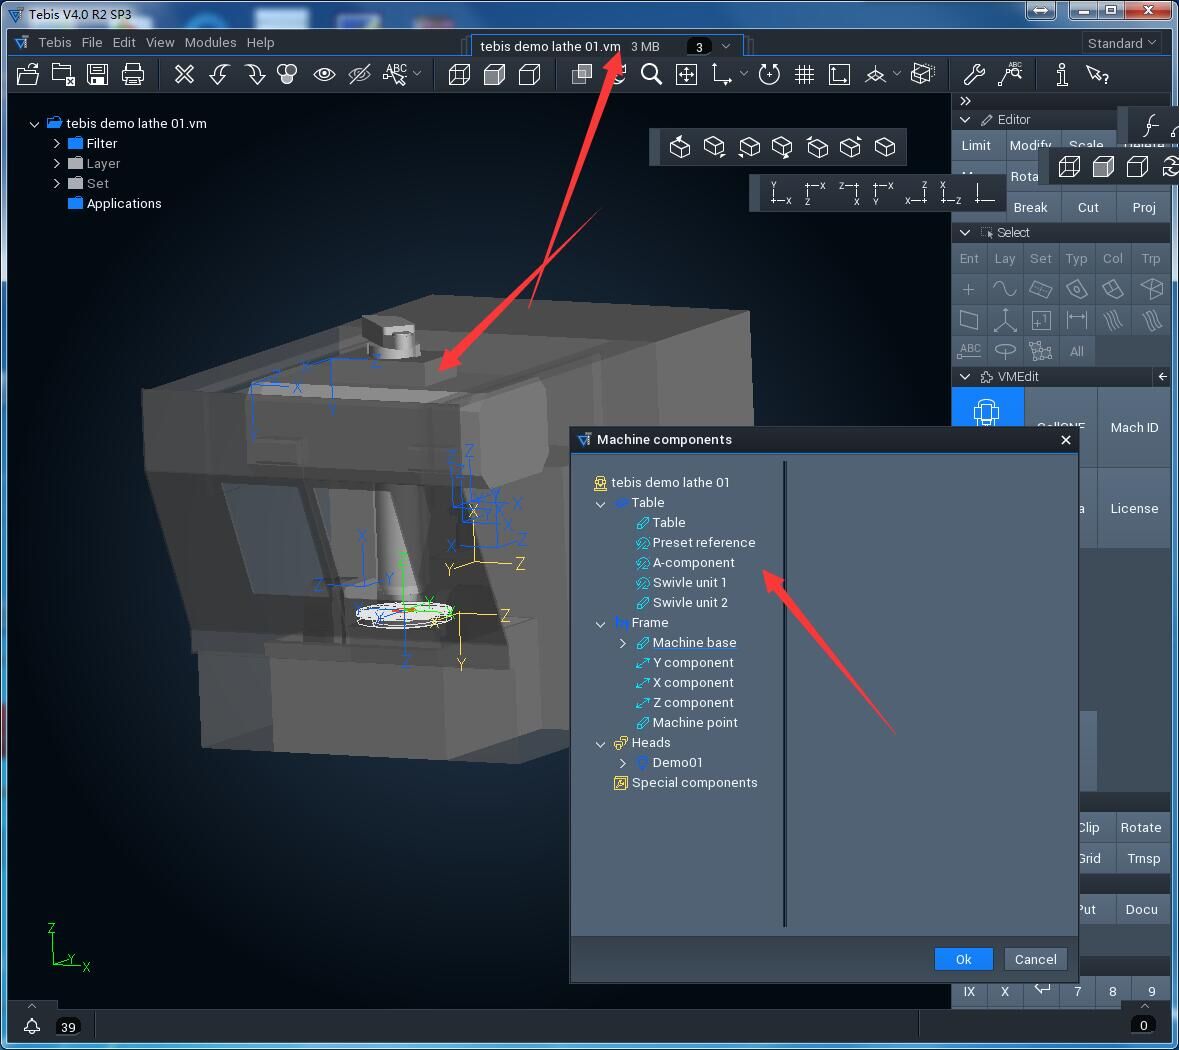Expand the Layer folder
Screen dimensions: 1179x1050
(56, 163)
